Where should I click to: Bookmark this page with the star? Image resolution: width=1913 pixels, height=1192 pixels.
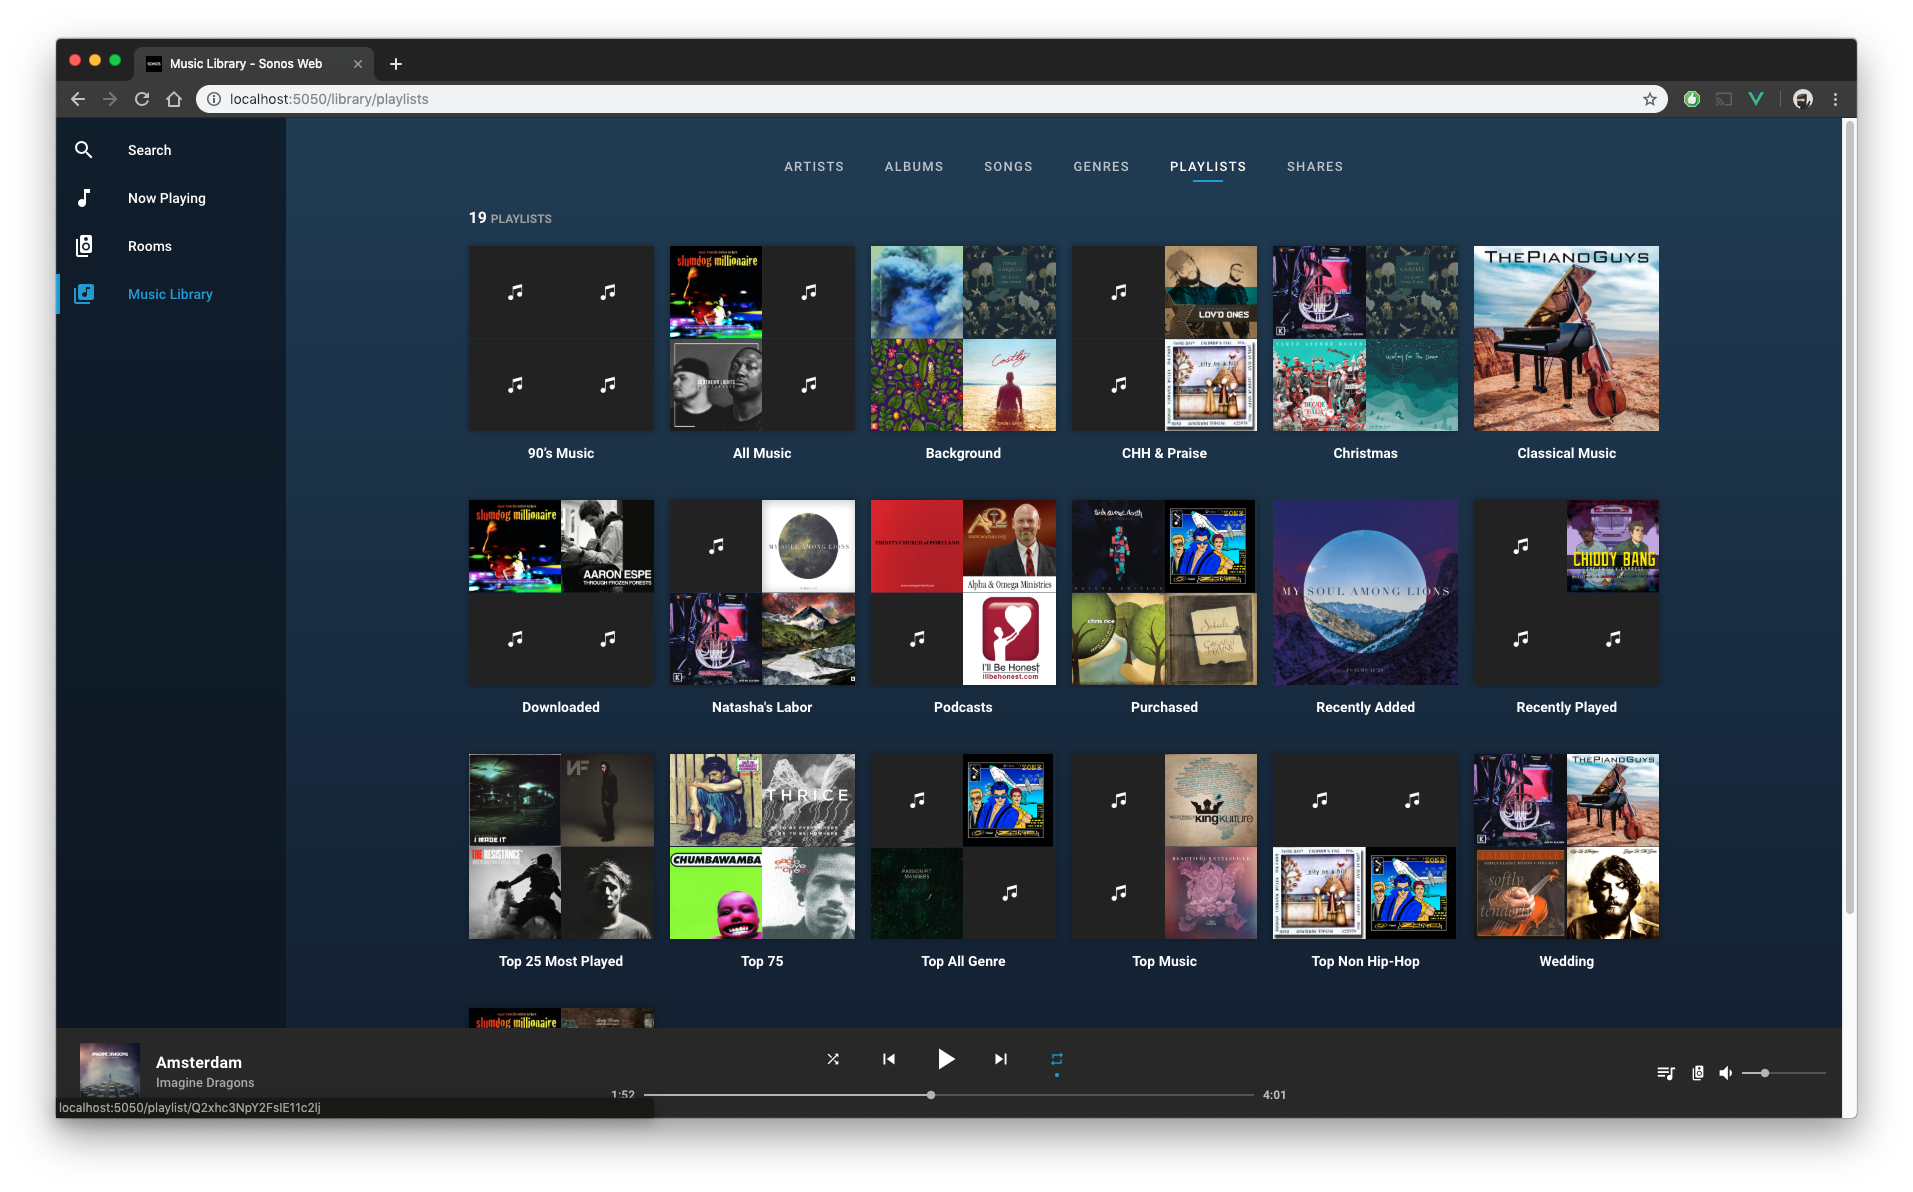click(x=1650, y=99)
